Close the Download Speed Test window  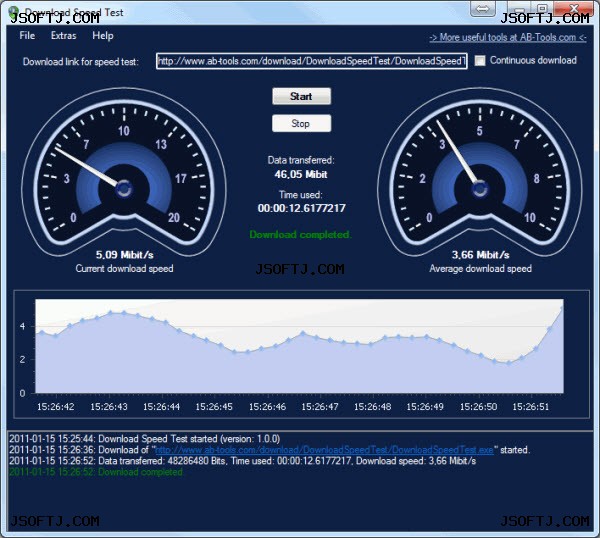574,8
